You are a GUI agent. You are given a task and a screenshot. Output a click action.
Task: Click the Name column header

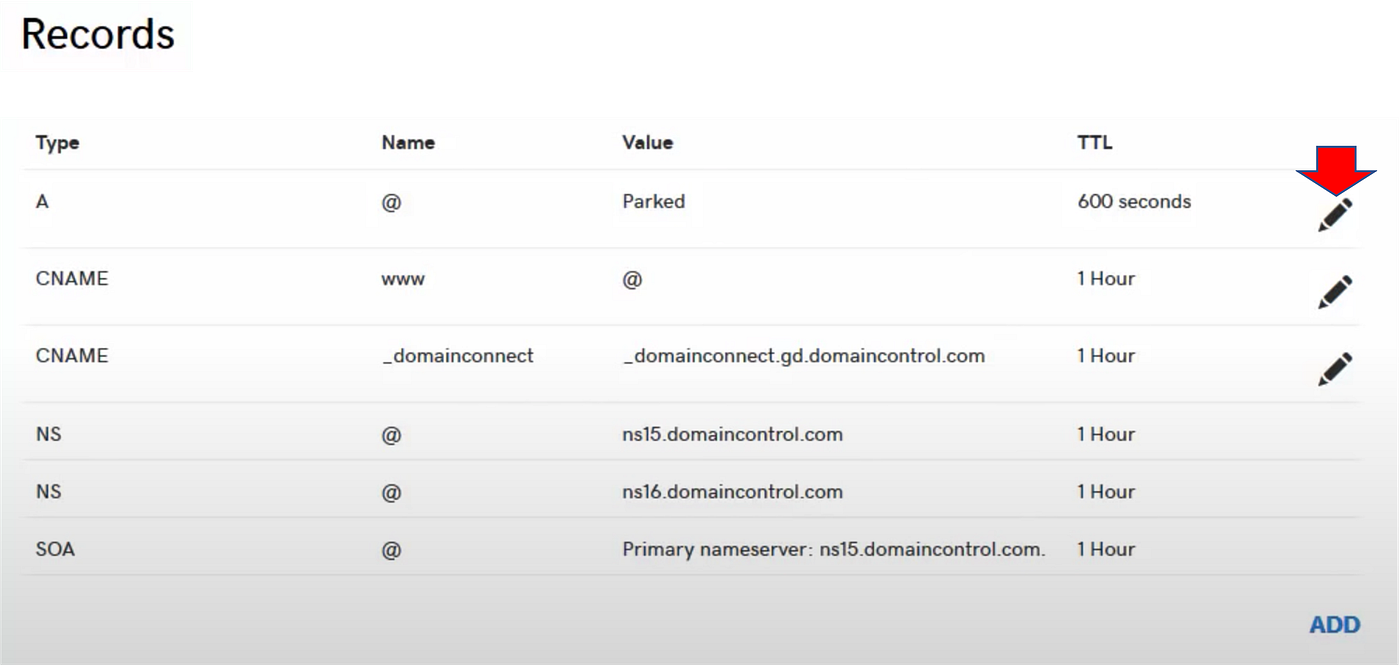408,142
